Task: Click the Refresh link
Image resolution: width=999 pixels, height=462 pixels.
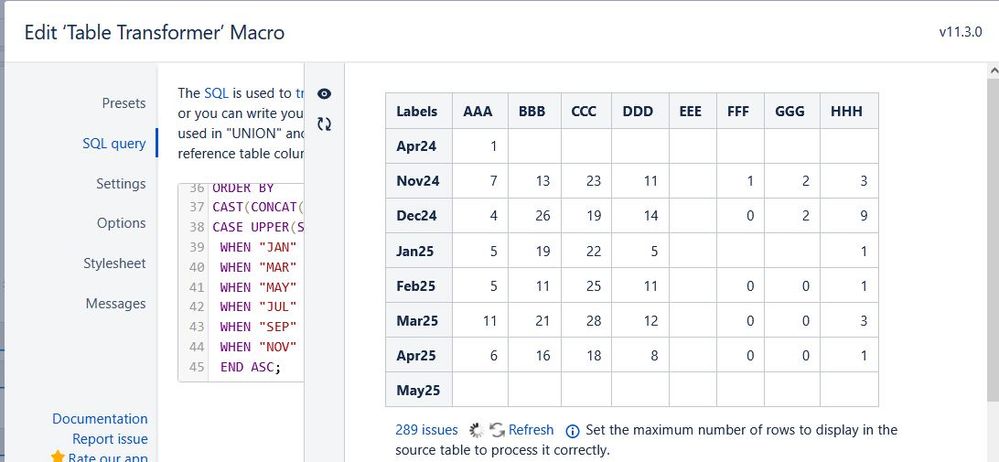Action: click(x=531, y=430)
